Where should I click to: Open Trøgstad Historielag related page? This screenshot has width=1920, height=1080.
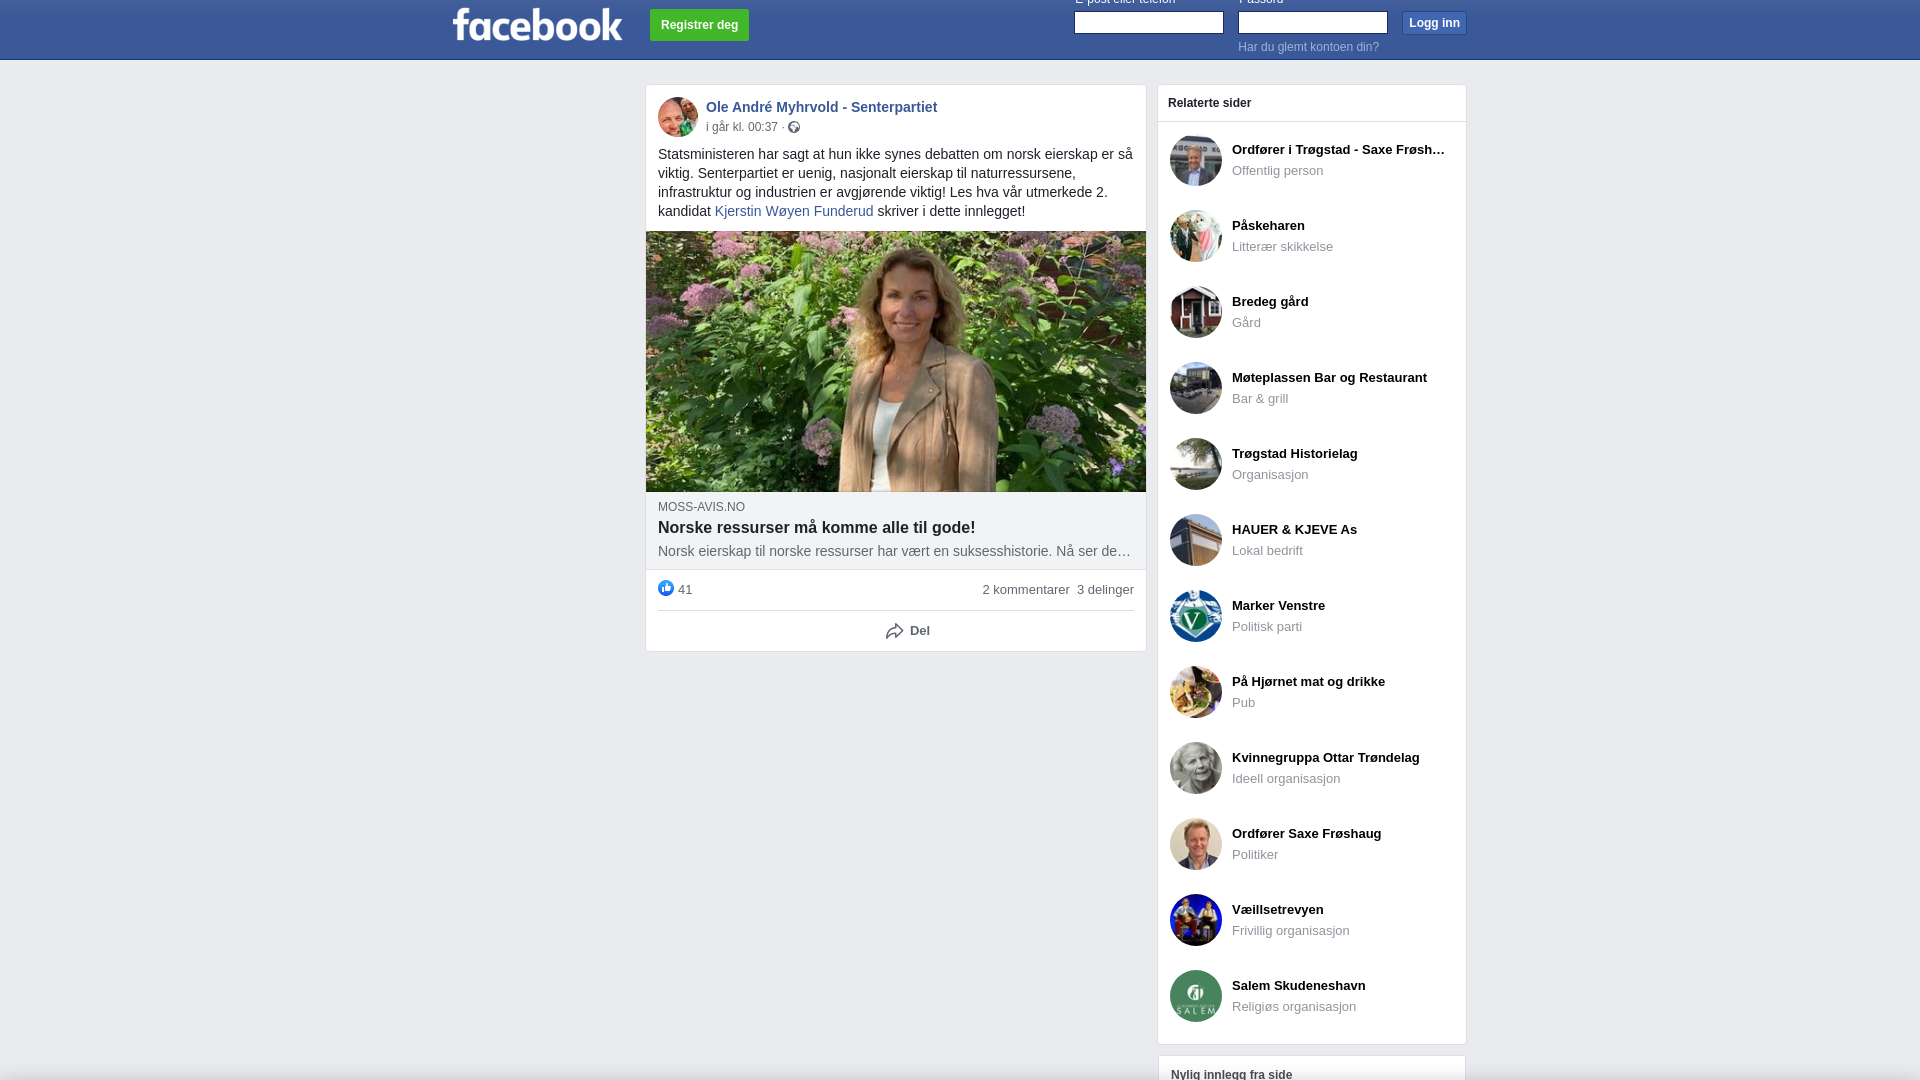pyautogui.click(x=1312, y=464)
